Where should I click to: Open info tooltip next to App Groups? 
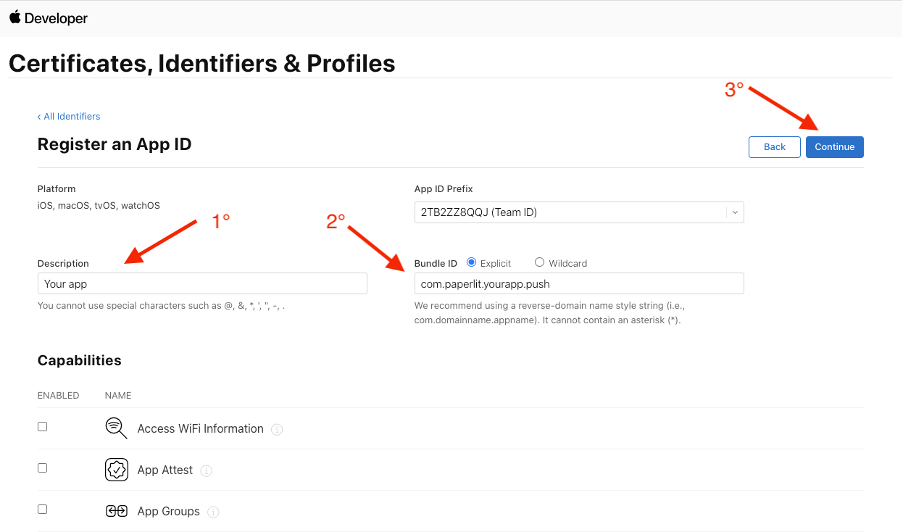coord(213,512)
